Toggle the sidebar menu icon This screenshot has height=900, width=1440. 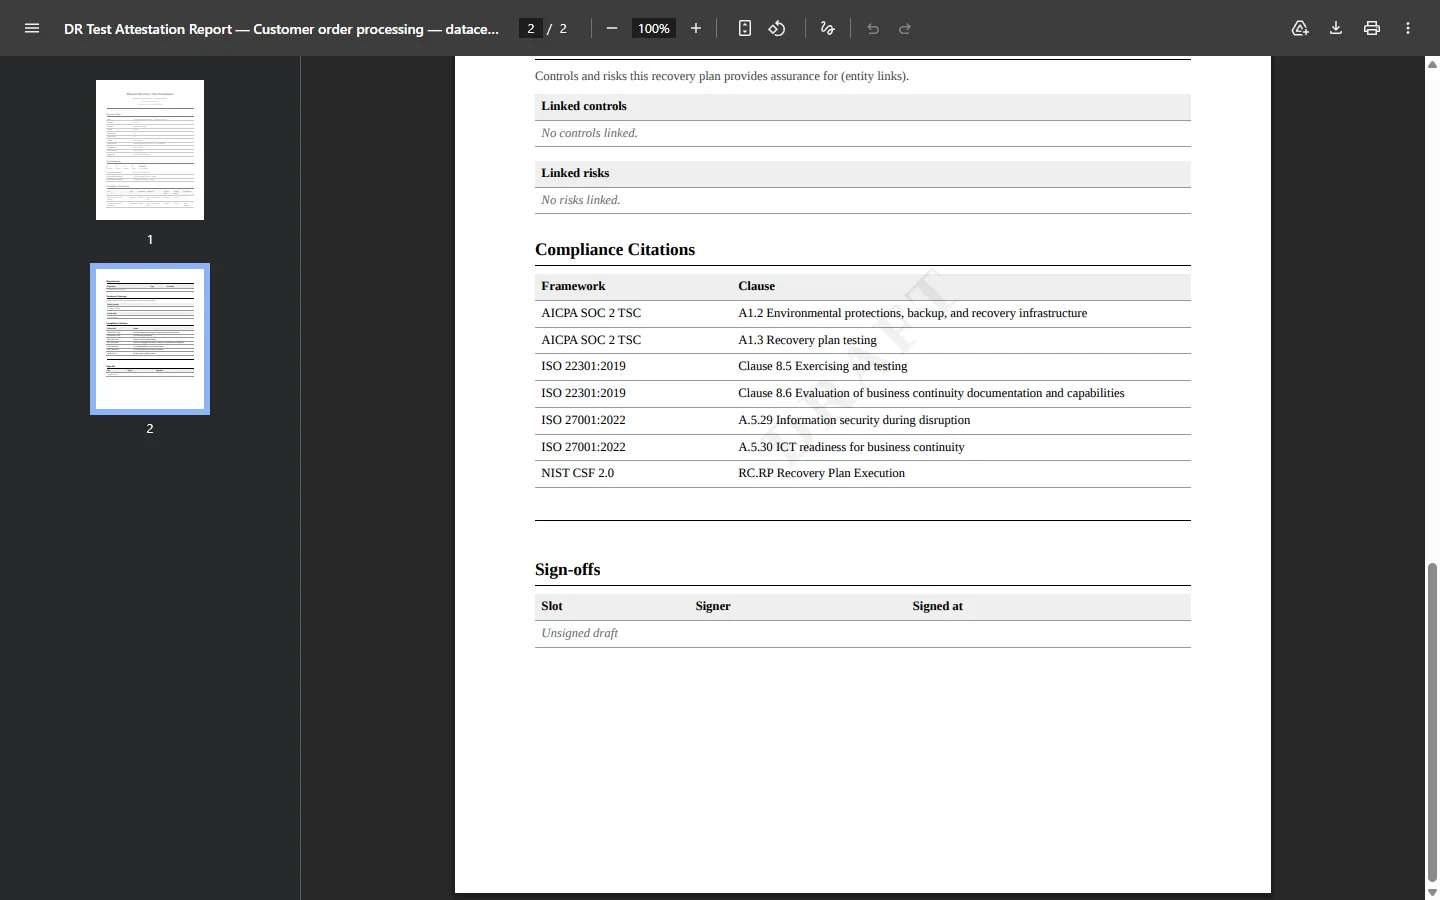[x=32, y=28]
